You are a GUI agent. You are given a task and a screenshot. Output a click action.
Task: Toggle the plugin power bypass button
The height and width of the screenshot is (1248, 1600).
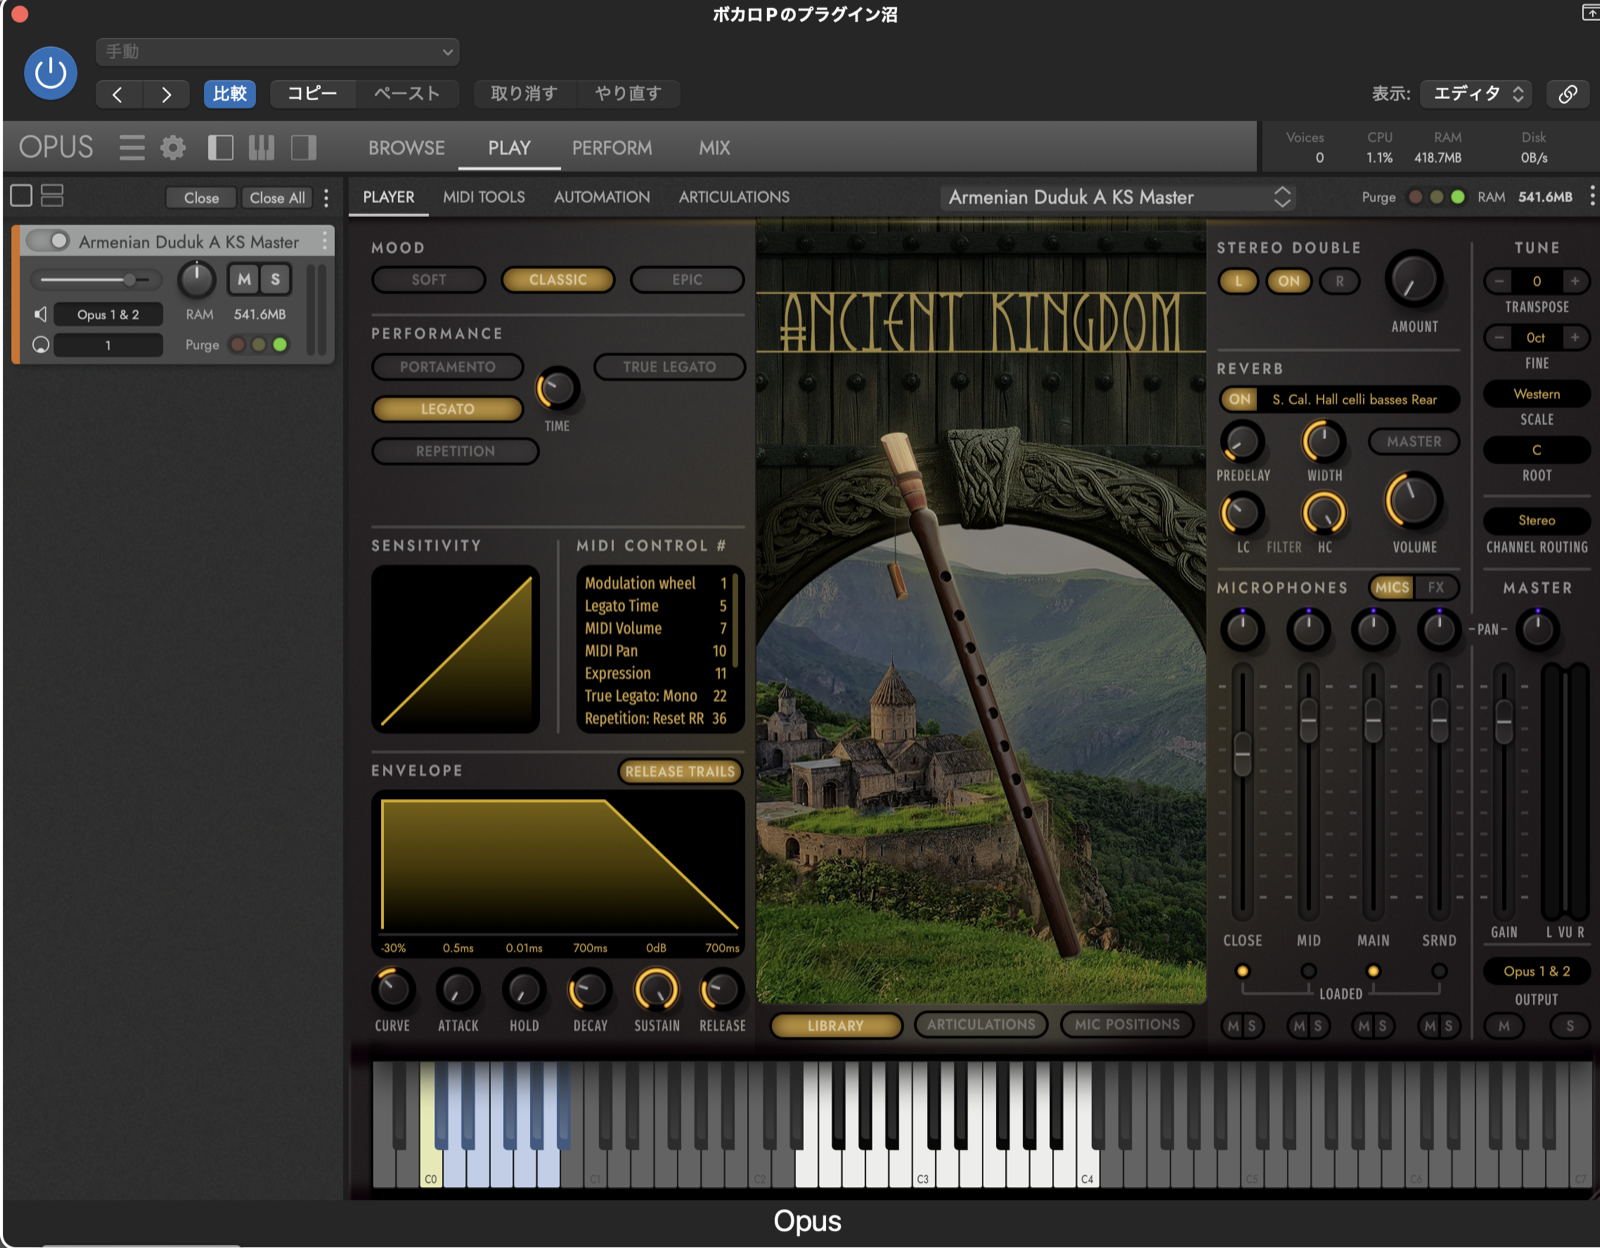50,72
